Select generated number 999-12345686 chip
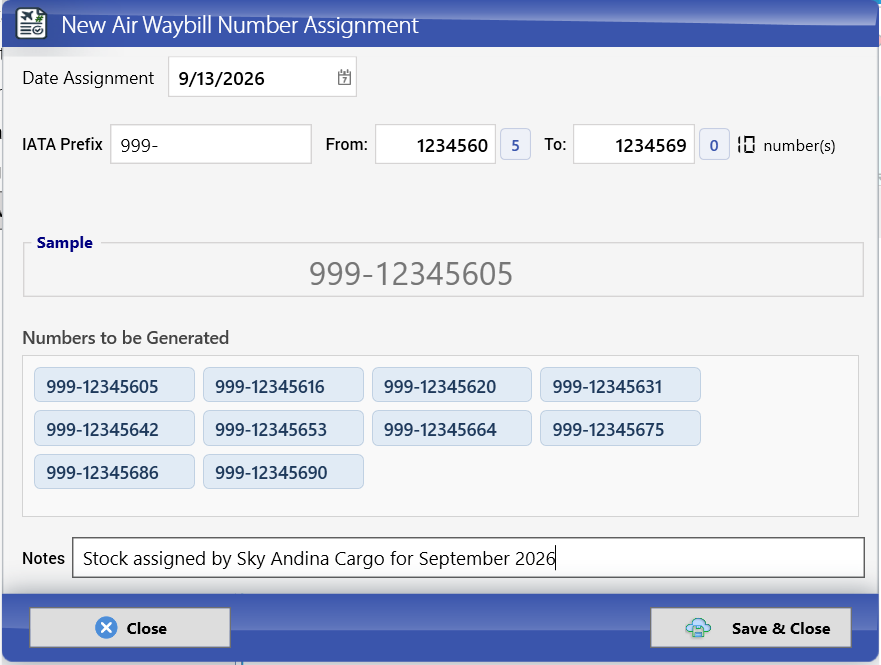 114,472
